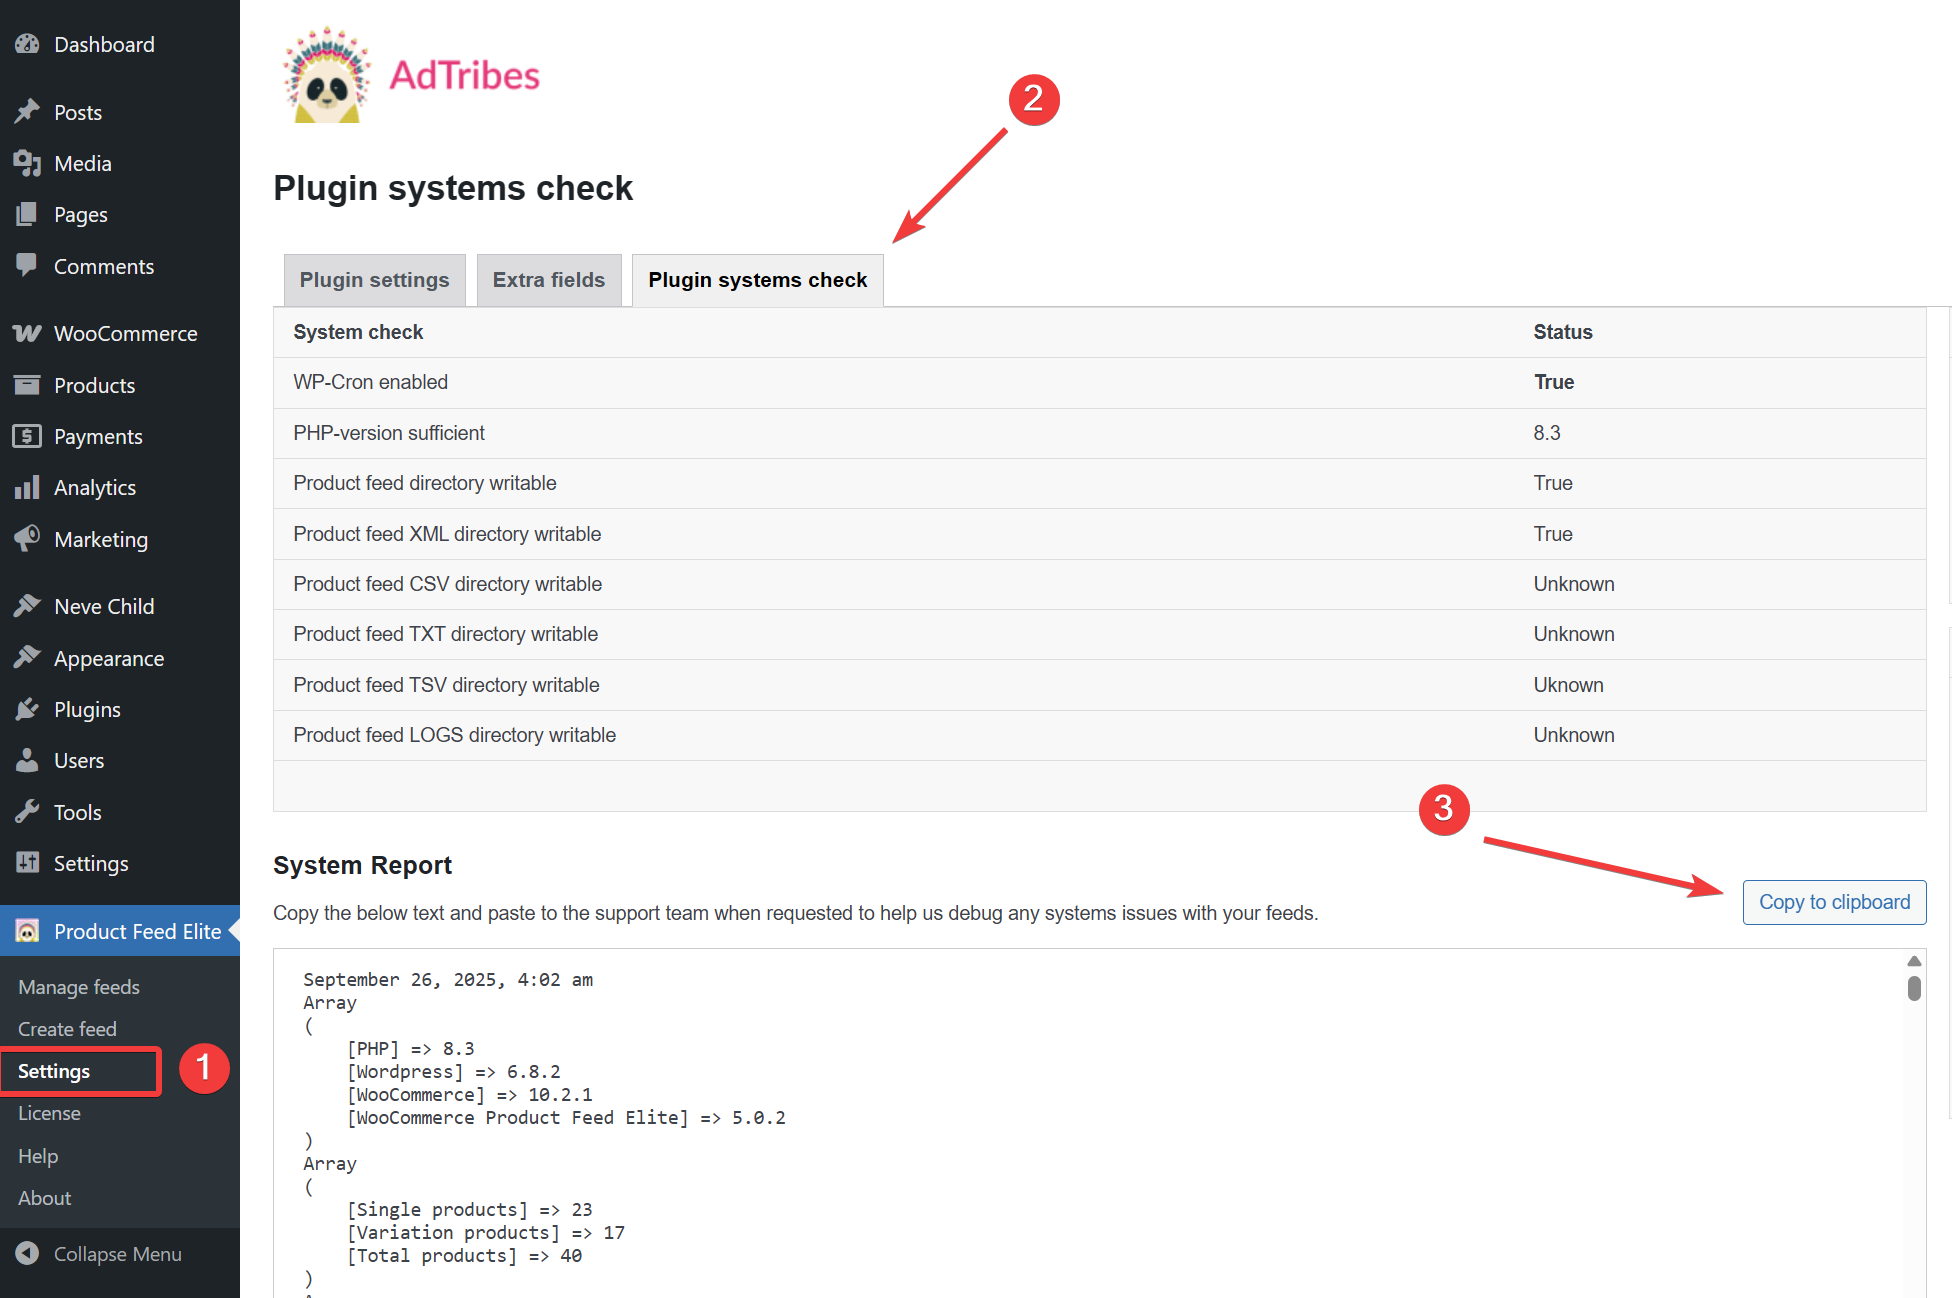Click the Posts pushpin icon
The image size is (1952, 1298).
27,111
